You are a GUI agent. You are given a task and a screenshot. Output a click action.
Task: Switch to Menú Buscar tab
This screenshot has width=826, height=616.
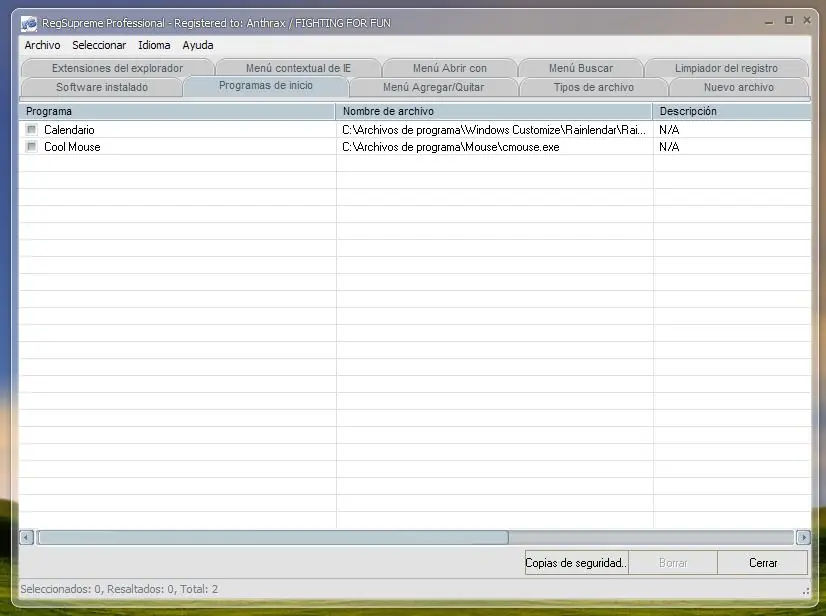coord(581,68)
